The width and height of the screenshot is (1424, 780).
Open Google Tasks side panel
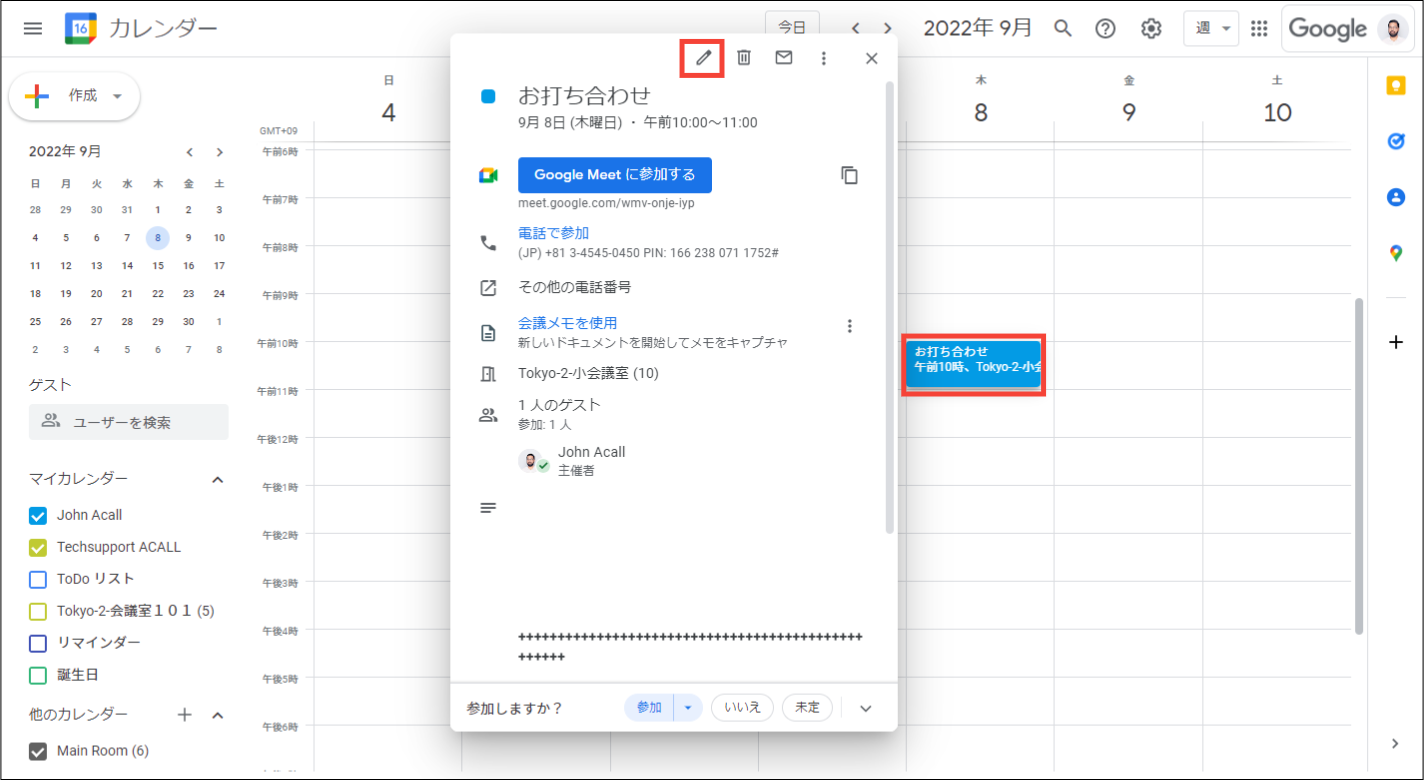coord(1396,142)
